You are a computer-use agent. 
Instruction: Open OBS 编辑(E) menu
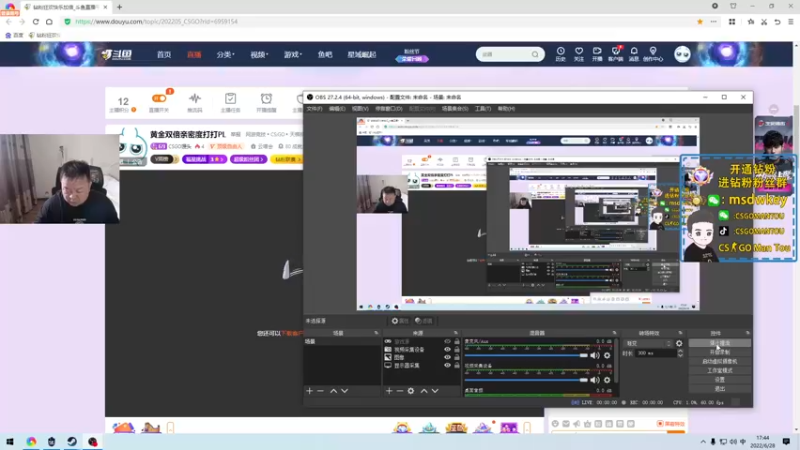[337, 109]
